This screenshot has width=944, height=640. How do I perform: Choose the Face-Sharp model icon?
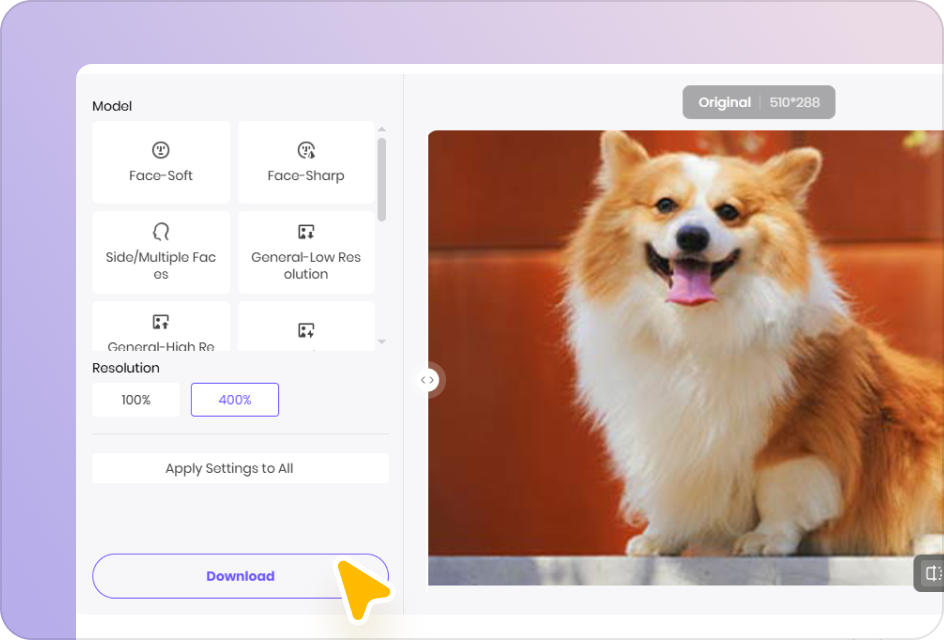point(306,150)
